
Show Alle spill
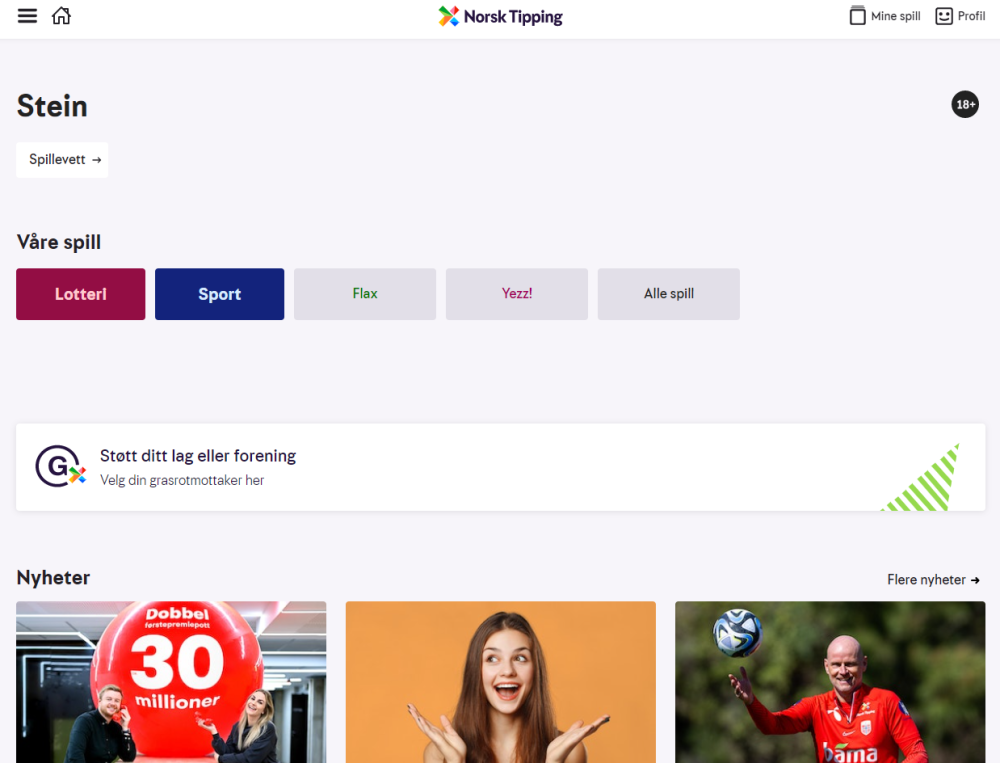tap(668, 294)
